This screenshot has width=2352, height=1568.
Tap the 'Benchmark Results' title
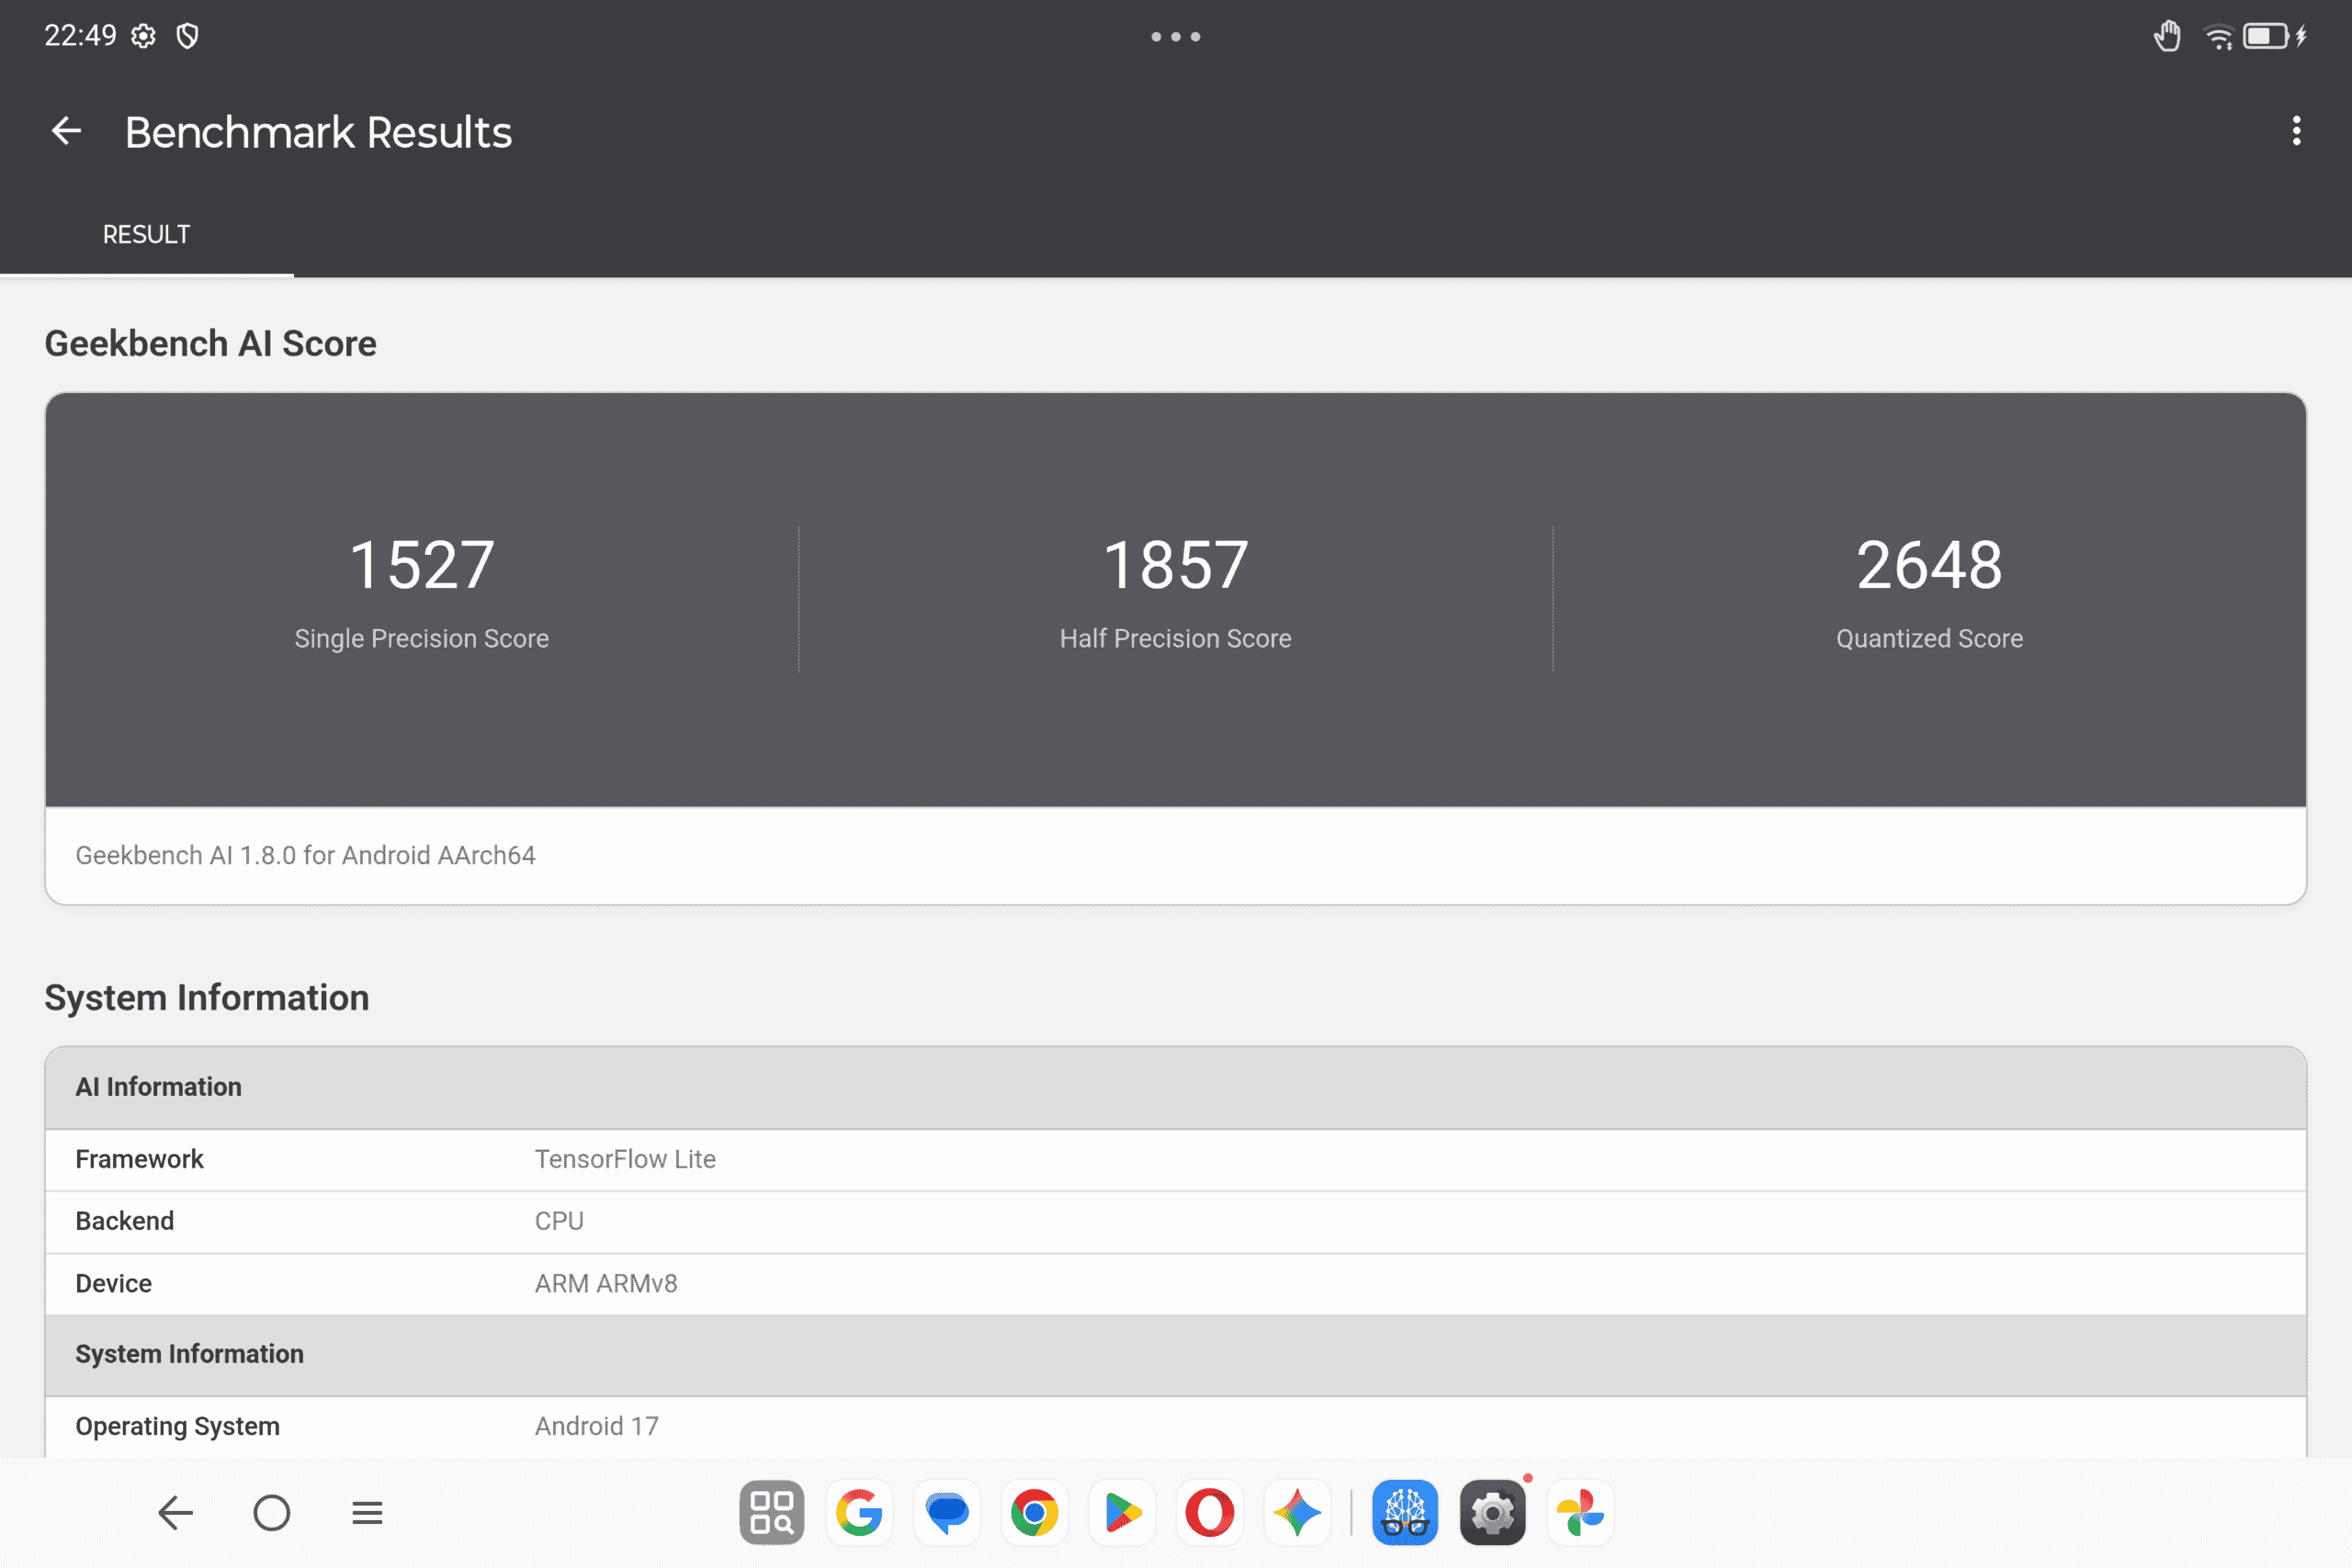318,132
